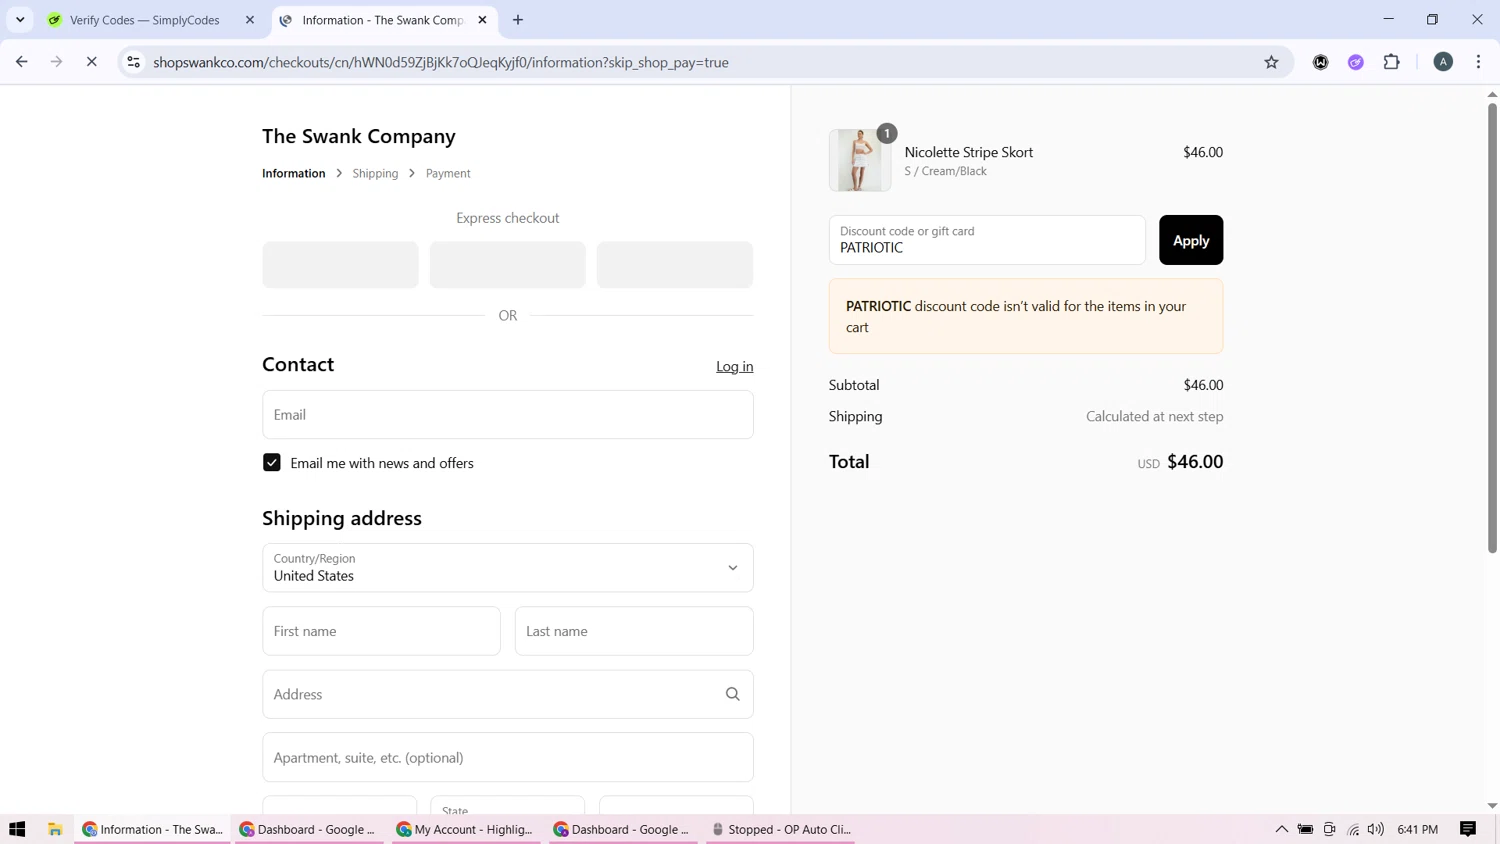Image resolution: width=1500 pixels, height=844 pixels.
Task: Open The Swank Company store title
Action: [x=359, y=136]
